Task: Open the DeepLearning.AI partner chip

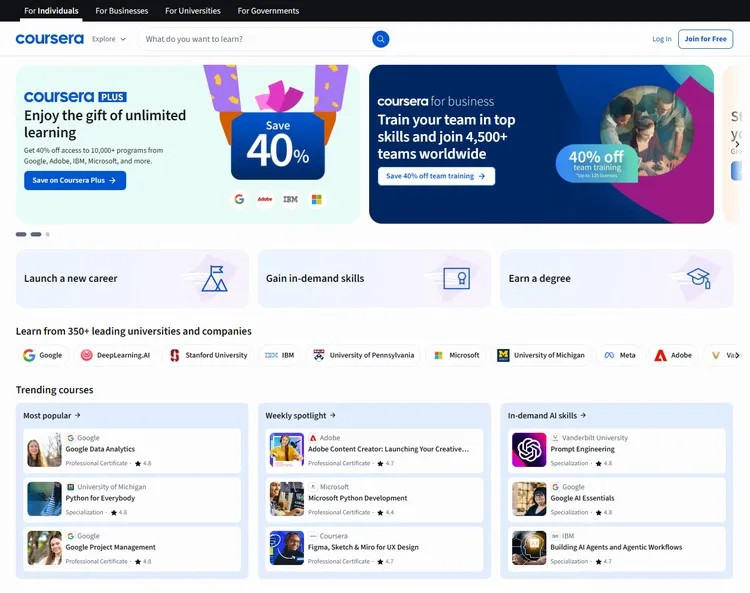Action: [x=115, y=355]
